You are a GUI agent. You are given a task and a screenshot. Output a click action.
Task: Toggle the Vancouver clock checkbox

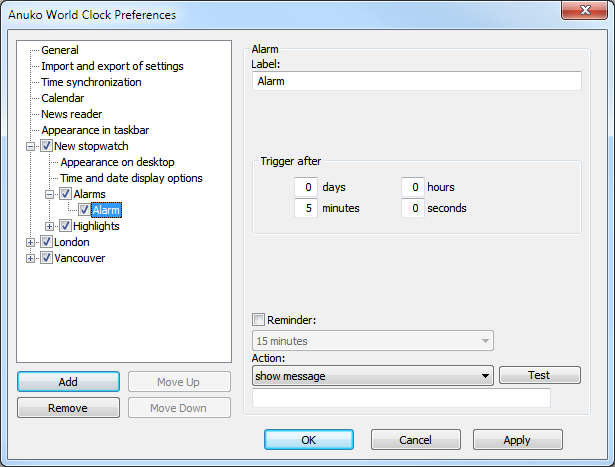(x=46, y=258)
